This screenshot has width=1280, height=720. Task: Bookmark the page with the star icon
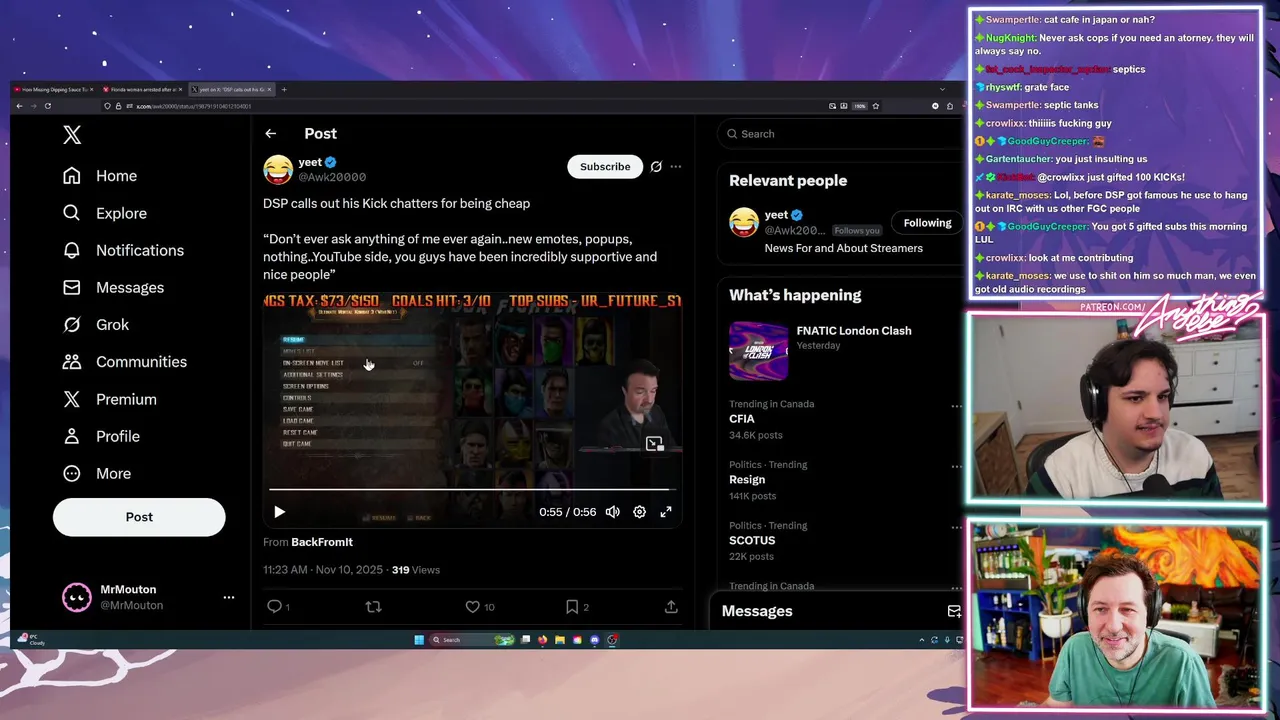point(876,106)
